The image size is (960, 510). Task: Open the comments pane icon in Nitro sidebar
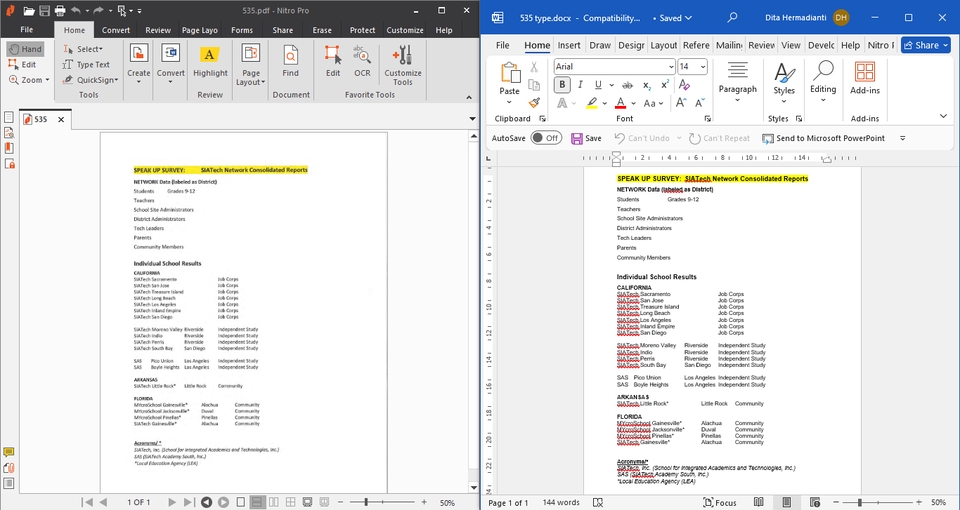tap(9, 452)
